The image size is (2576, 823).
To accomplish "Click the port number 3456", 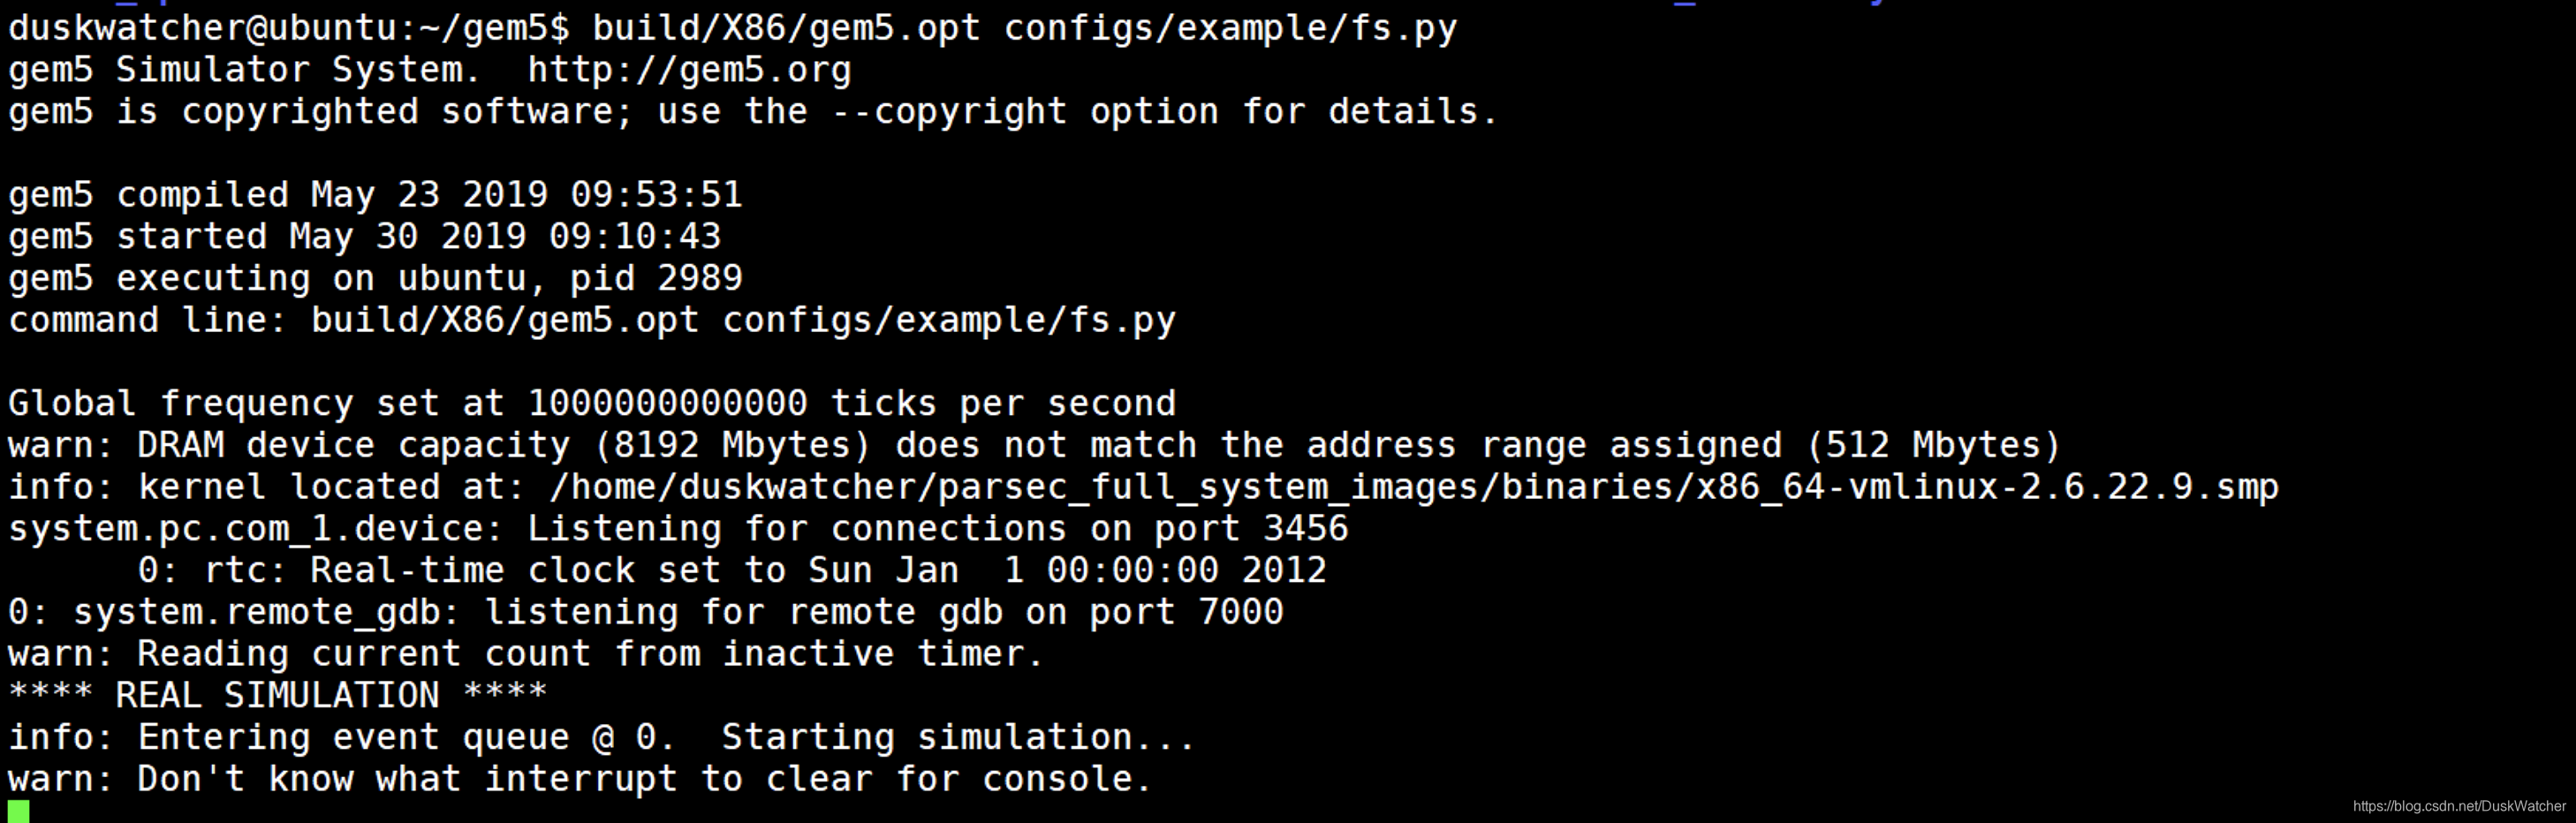I will click(1305, 528).
